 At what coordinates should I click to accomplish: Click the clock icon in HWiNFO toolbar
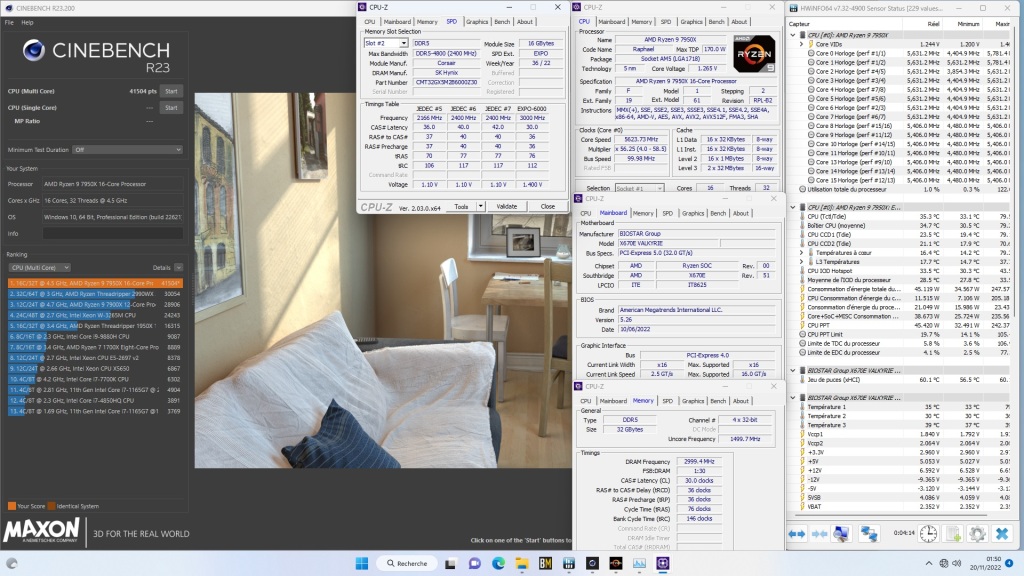pyautogui.click(x=928, y=534)
